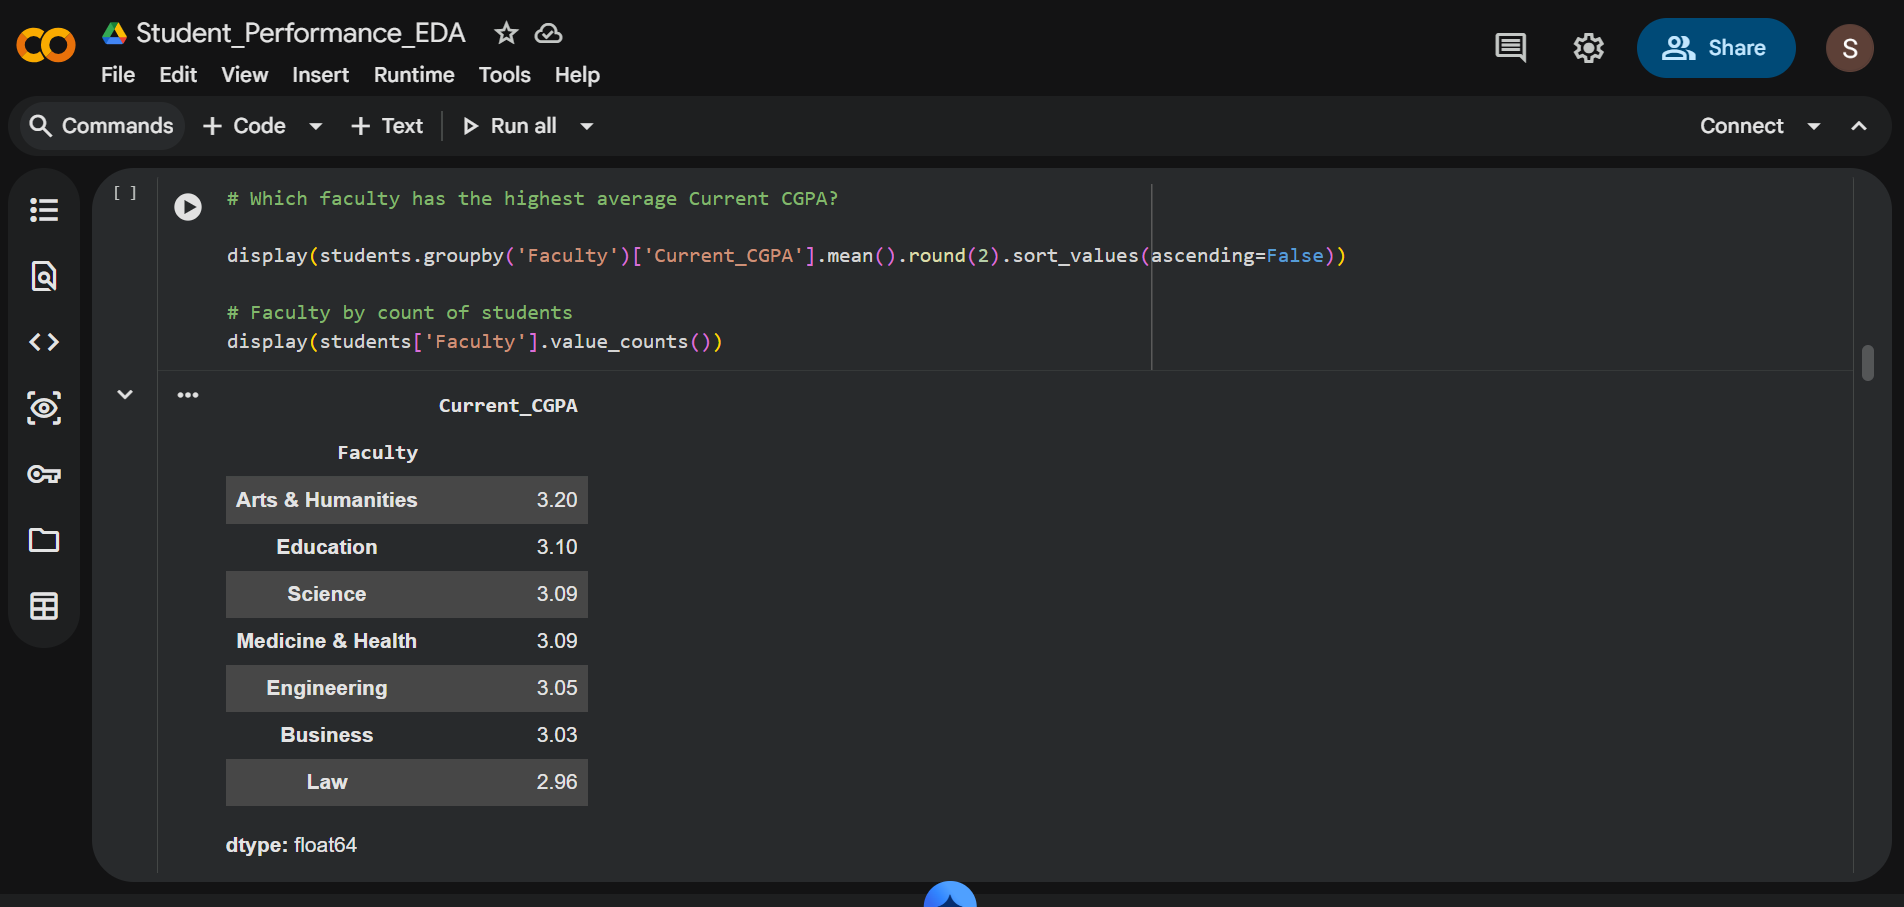
Task: Click the 3.10 value cell
Action: pos(557,547)
